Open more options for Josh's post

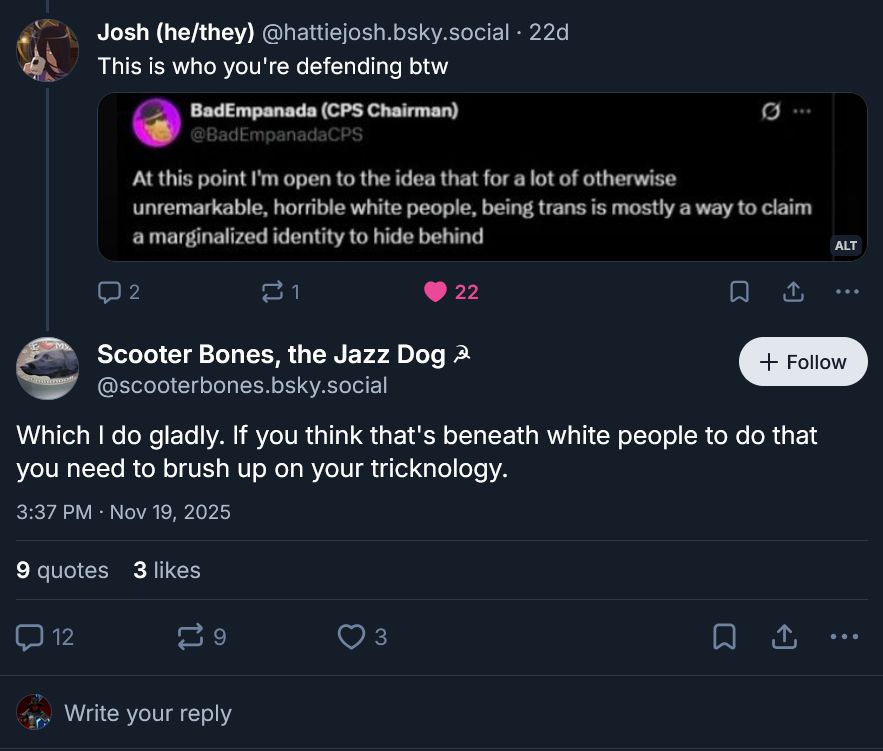846,291
